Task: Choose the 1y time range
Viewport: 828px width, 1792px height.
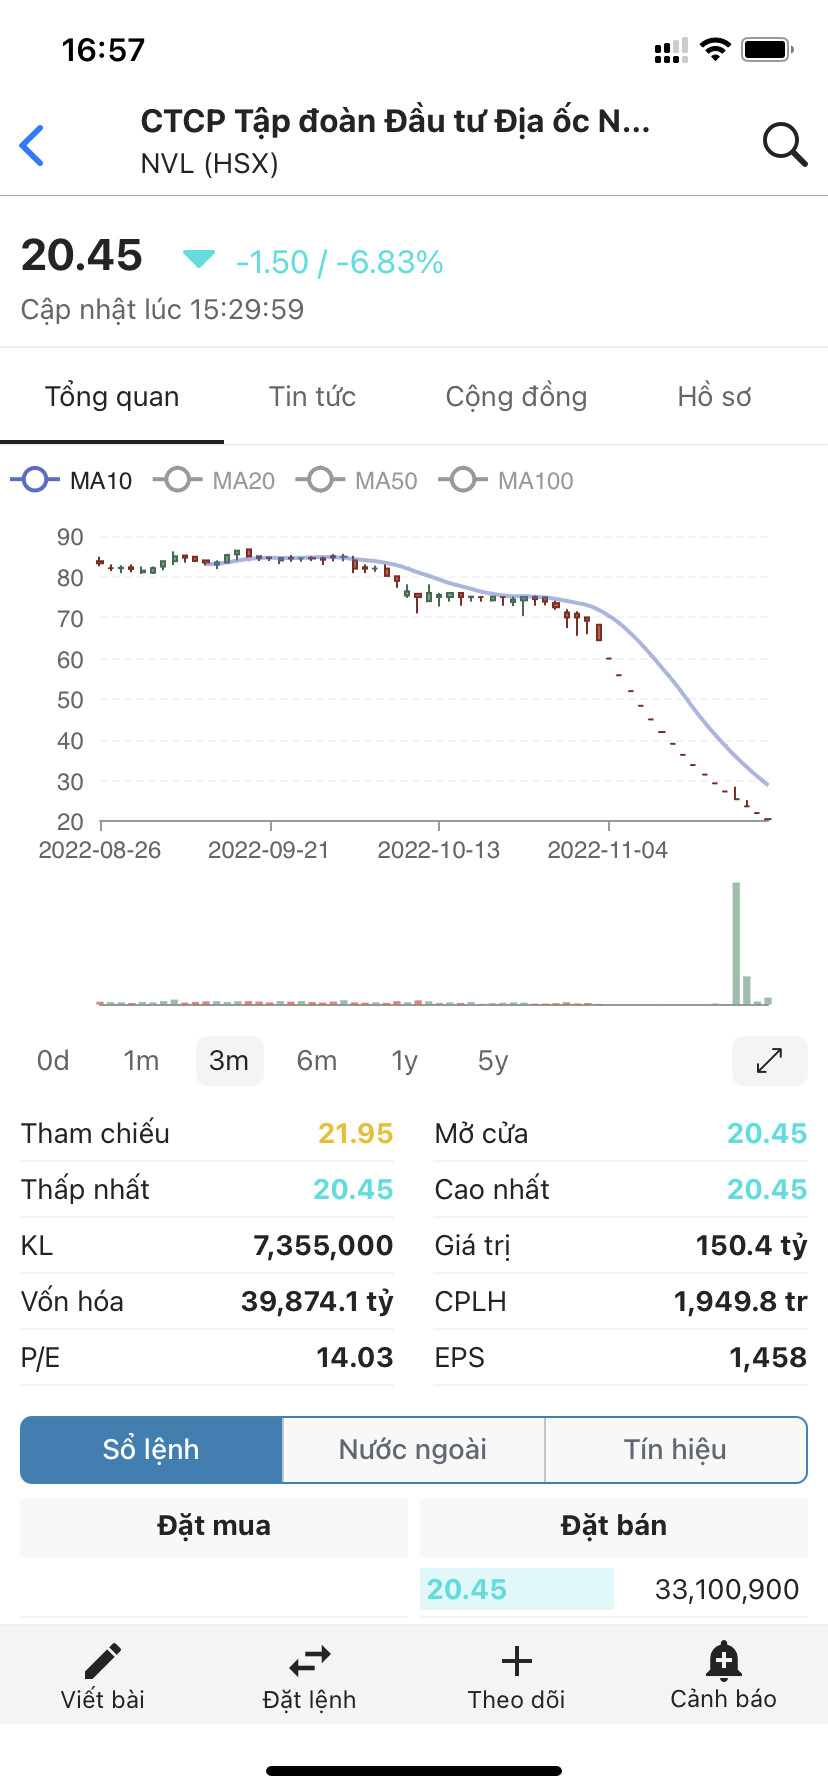Action: coord(404,1060)
